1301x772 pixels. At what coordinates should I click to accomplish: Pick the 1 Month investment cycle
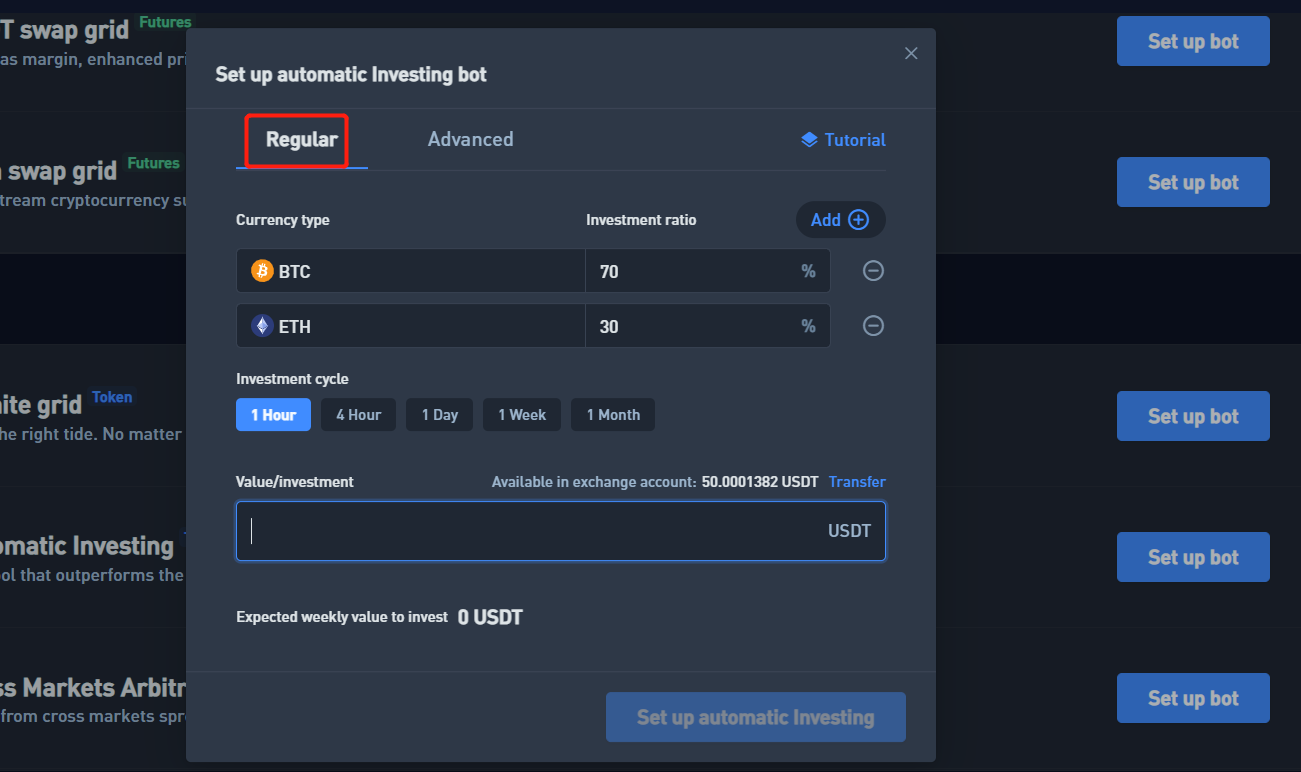613,415
